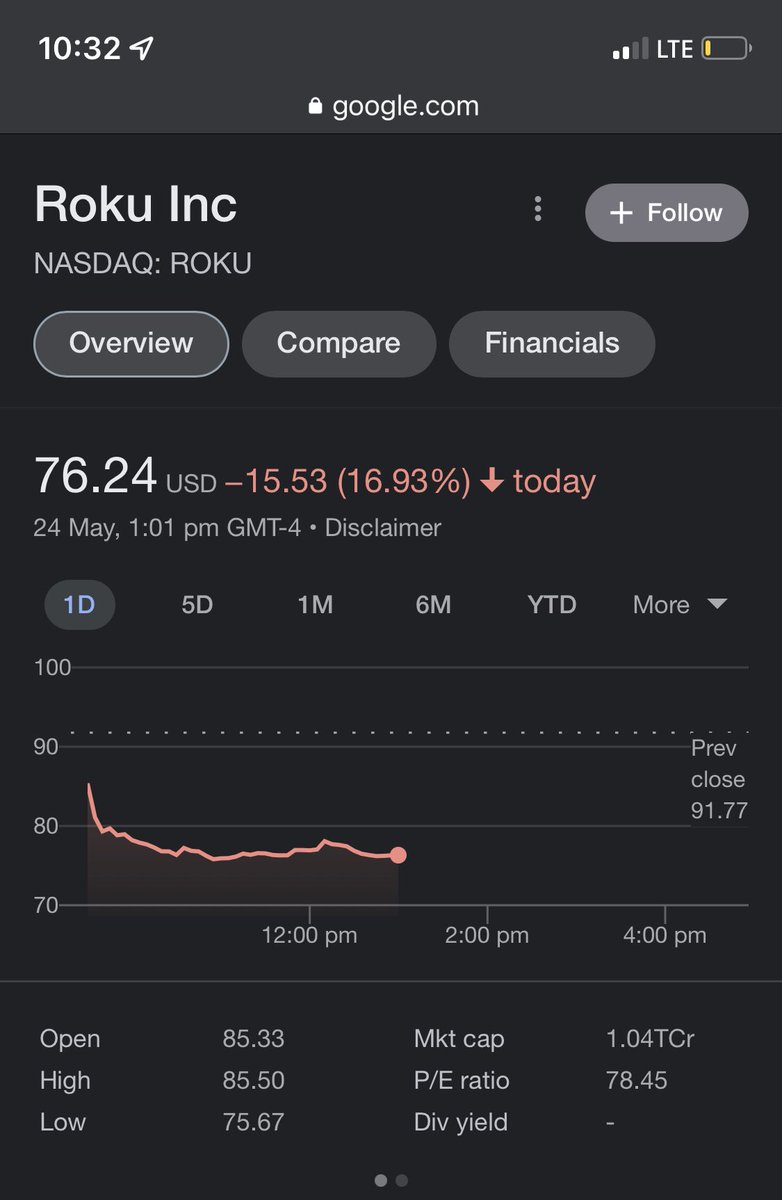
Task: Tap the Roku Inc title
Action: point(136,205)
